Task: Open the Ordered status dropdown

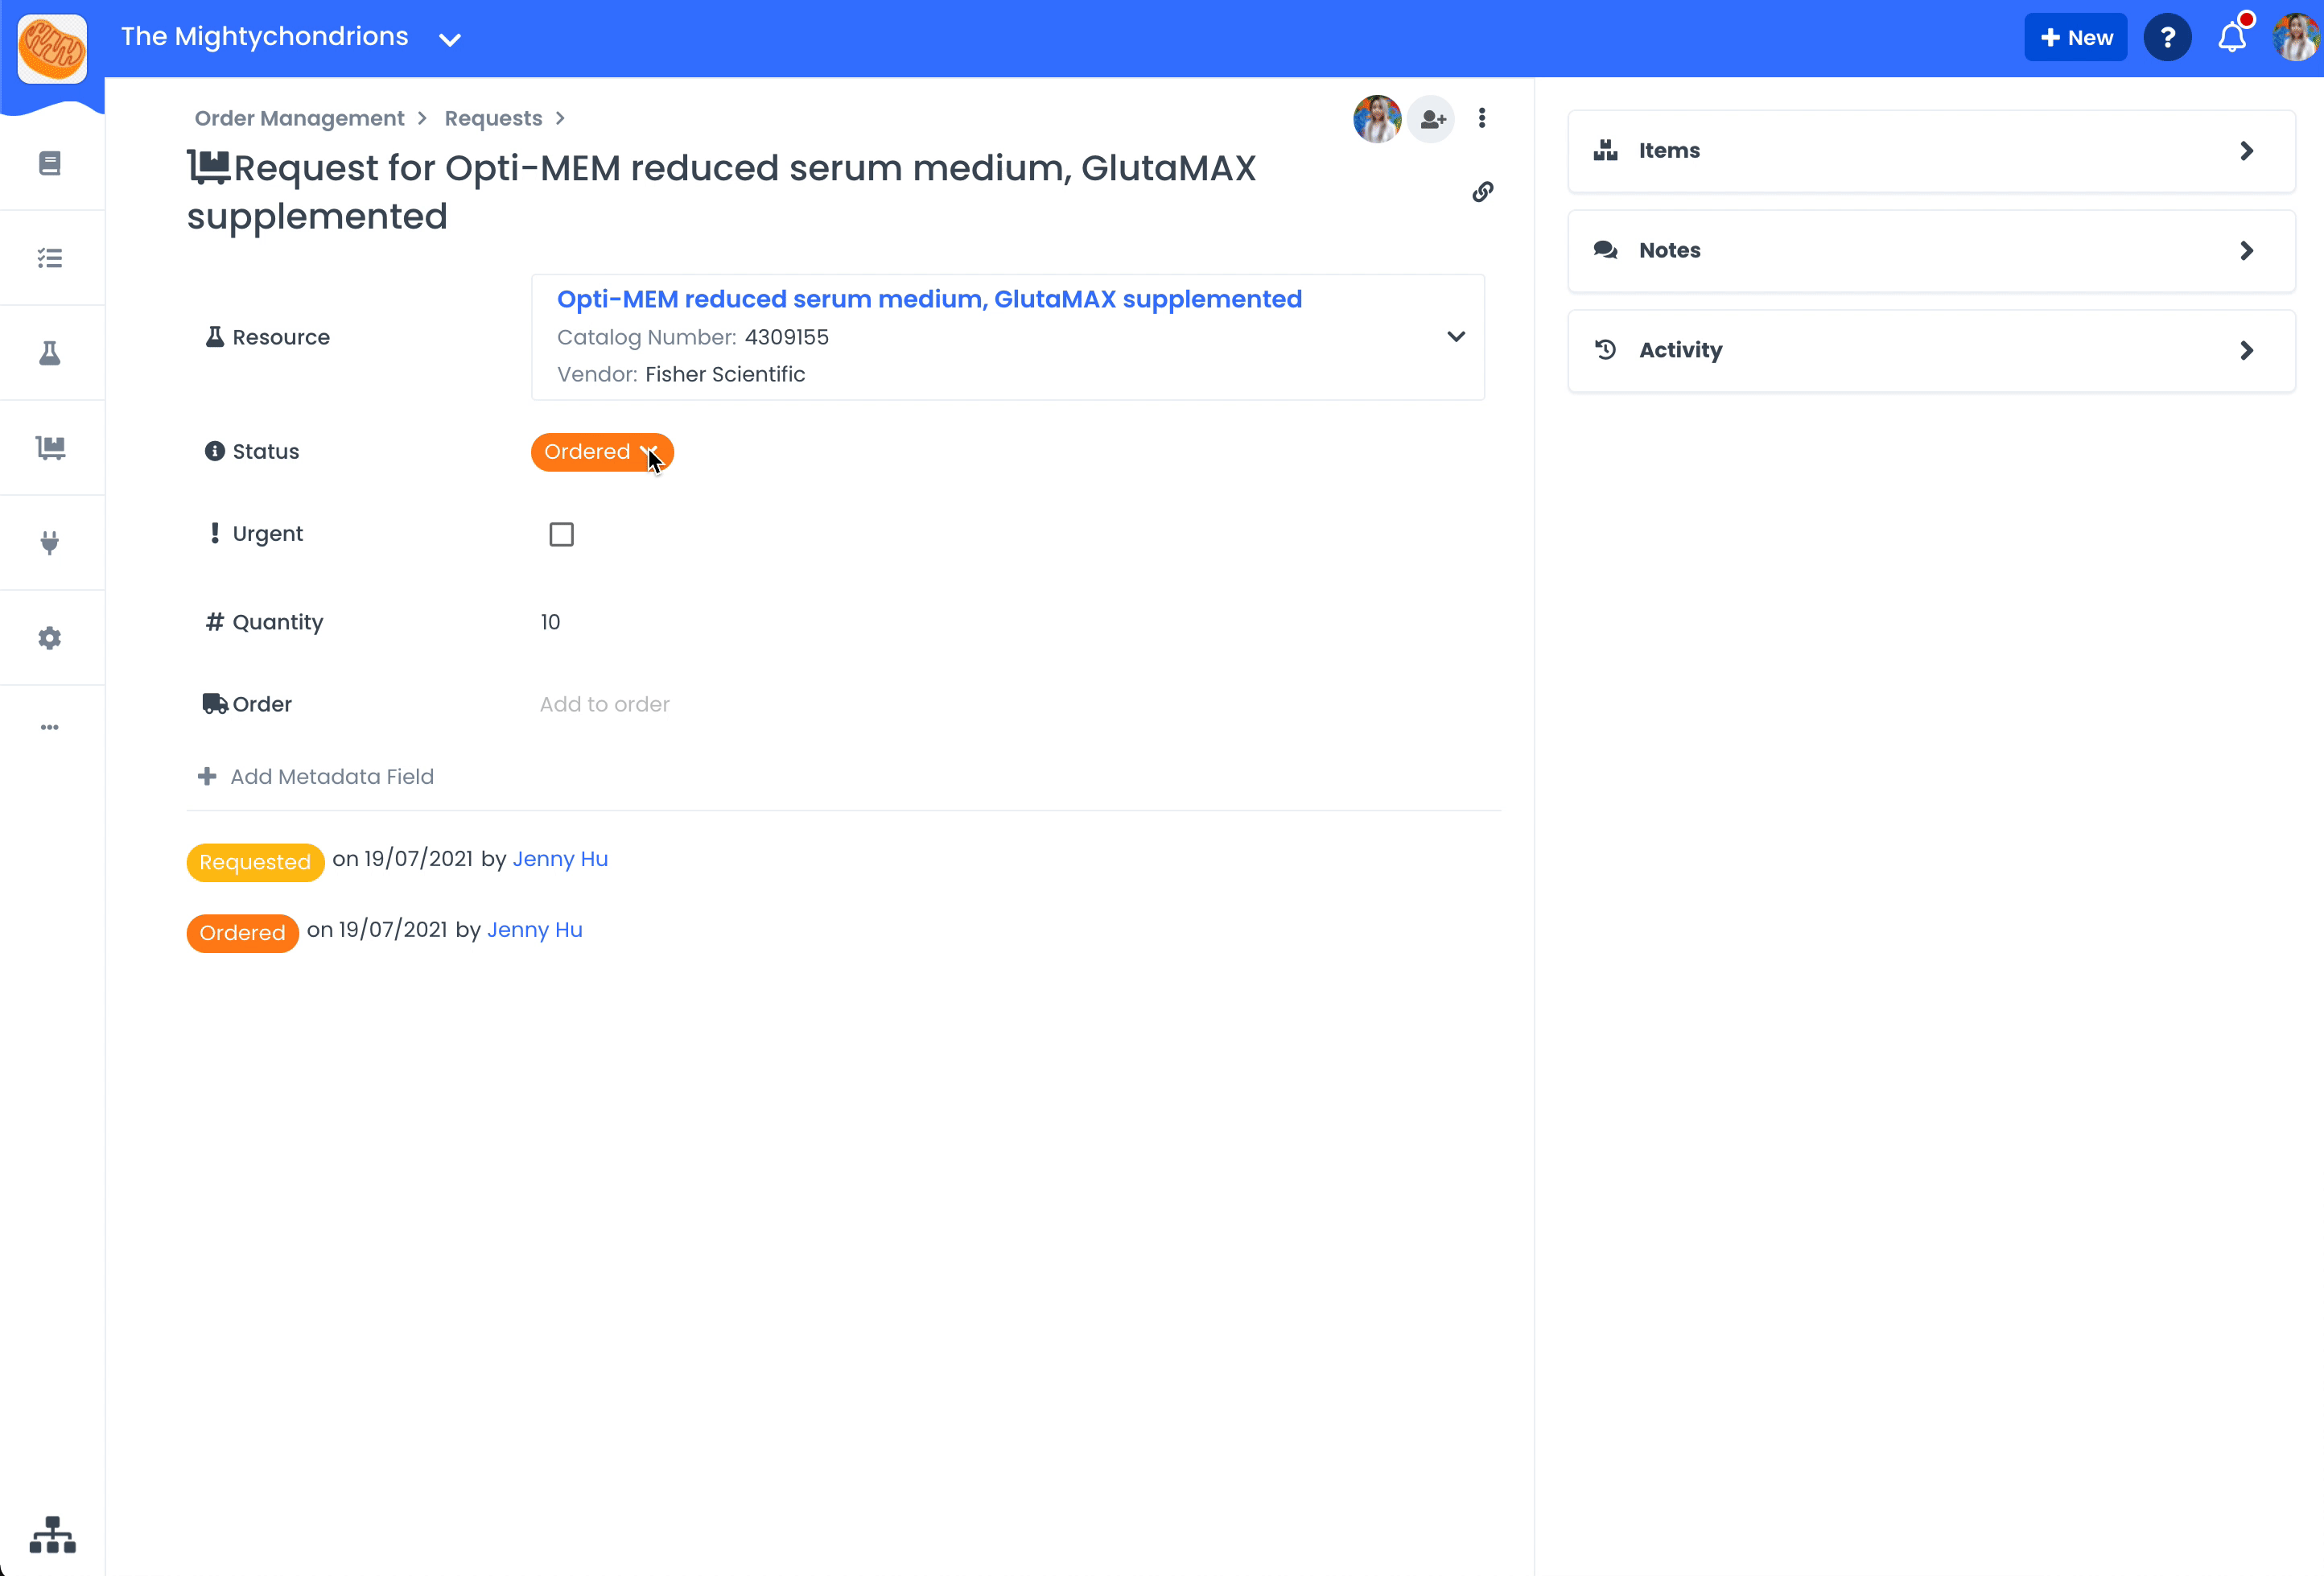Action: [601, 452]
